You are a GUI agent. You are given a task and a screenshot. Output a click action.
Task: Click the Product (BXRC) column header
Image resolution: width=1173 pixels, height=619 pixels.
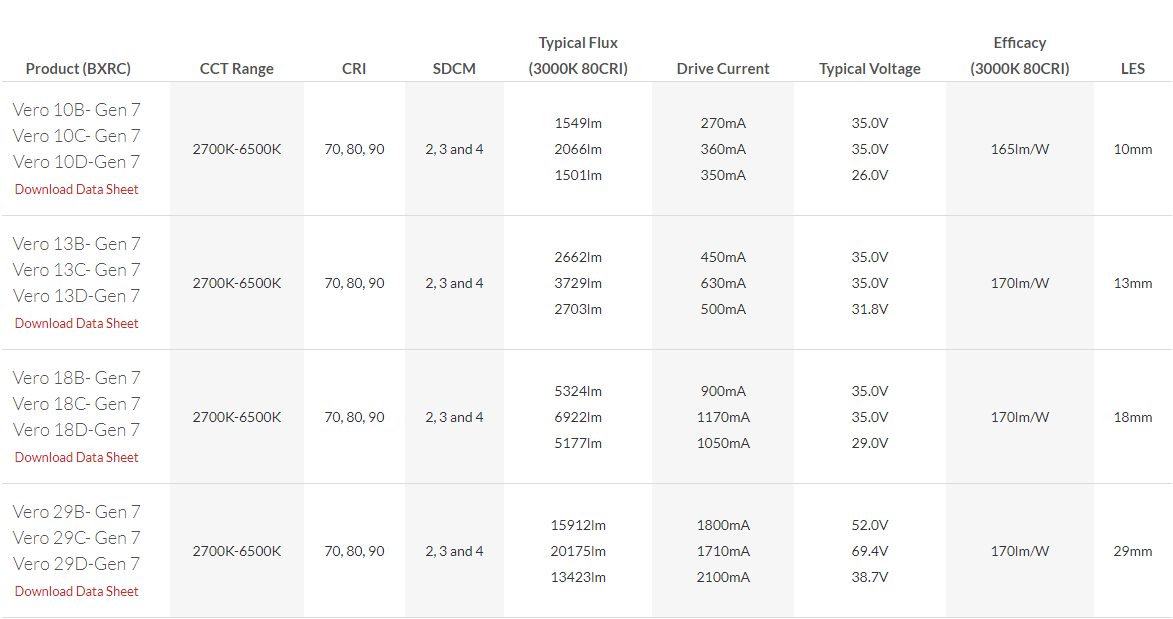pyautogui.click(x=78, y=69)
